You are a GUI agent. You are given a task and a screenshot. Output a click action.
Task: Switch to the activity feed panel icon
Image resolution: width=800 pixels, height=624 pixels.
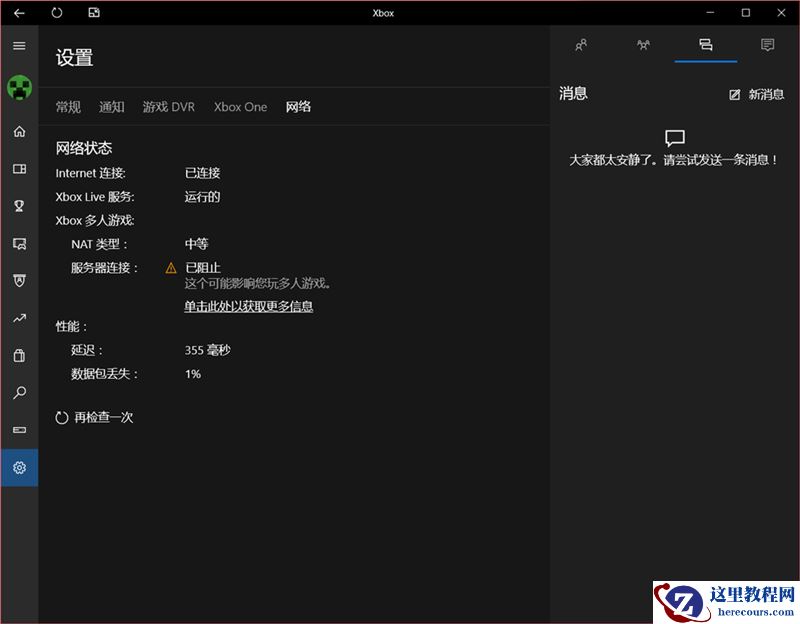coord(766,45)
